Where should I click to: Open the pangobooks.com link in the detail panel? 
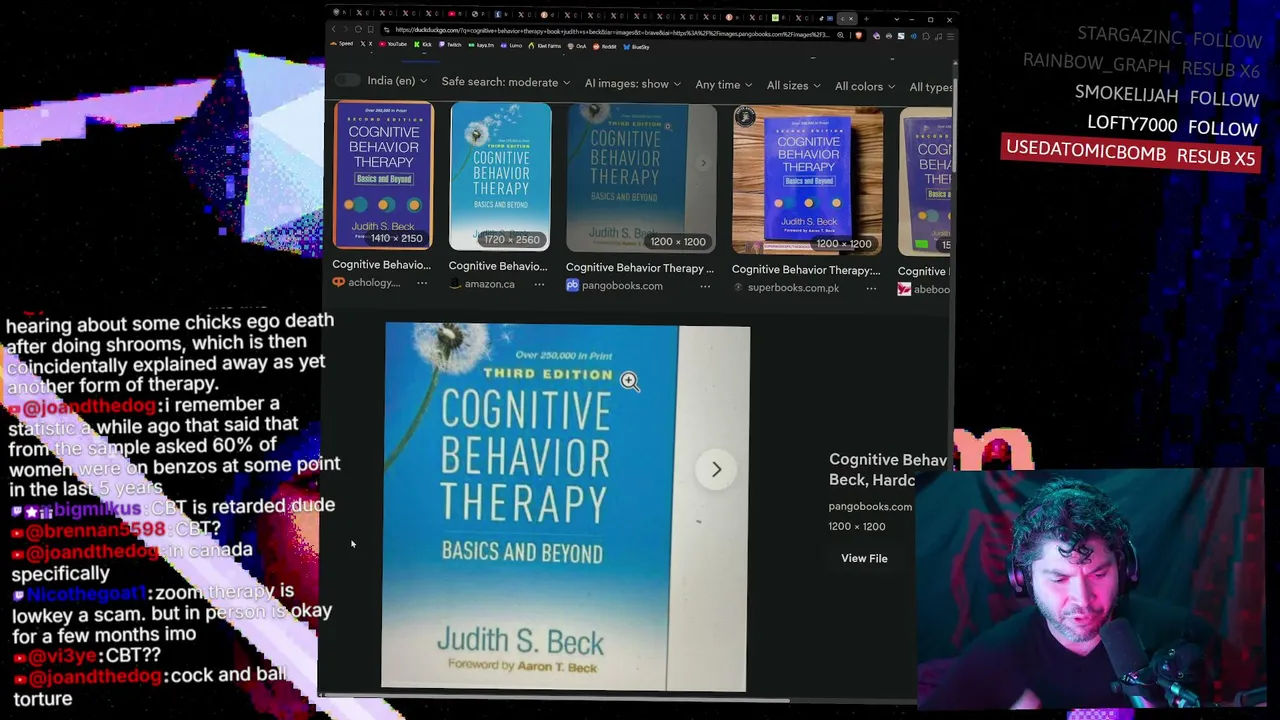click(x=870, y=507)
